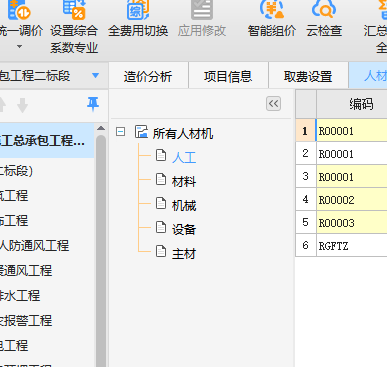This screenshot has width=387, height=367.
Task: Click the 材料 document icon
Action: tap(161, 179)
